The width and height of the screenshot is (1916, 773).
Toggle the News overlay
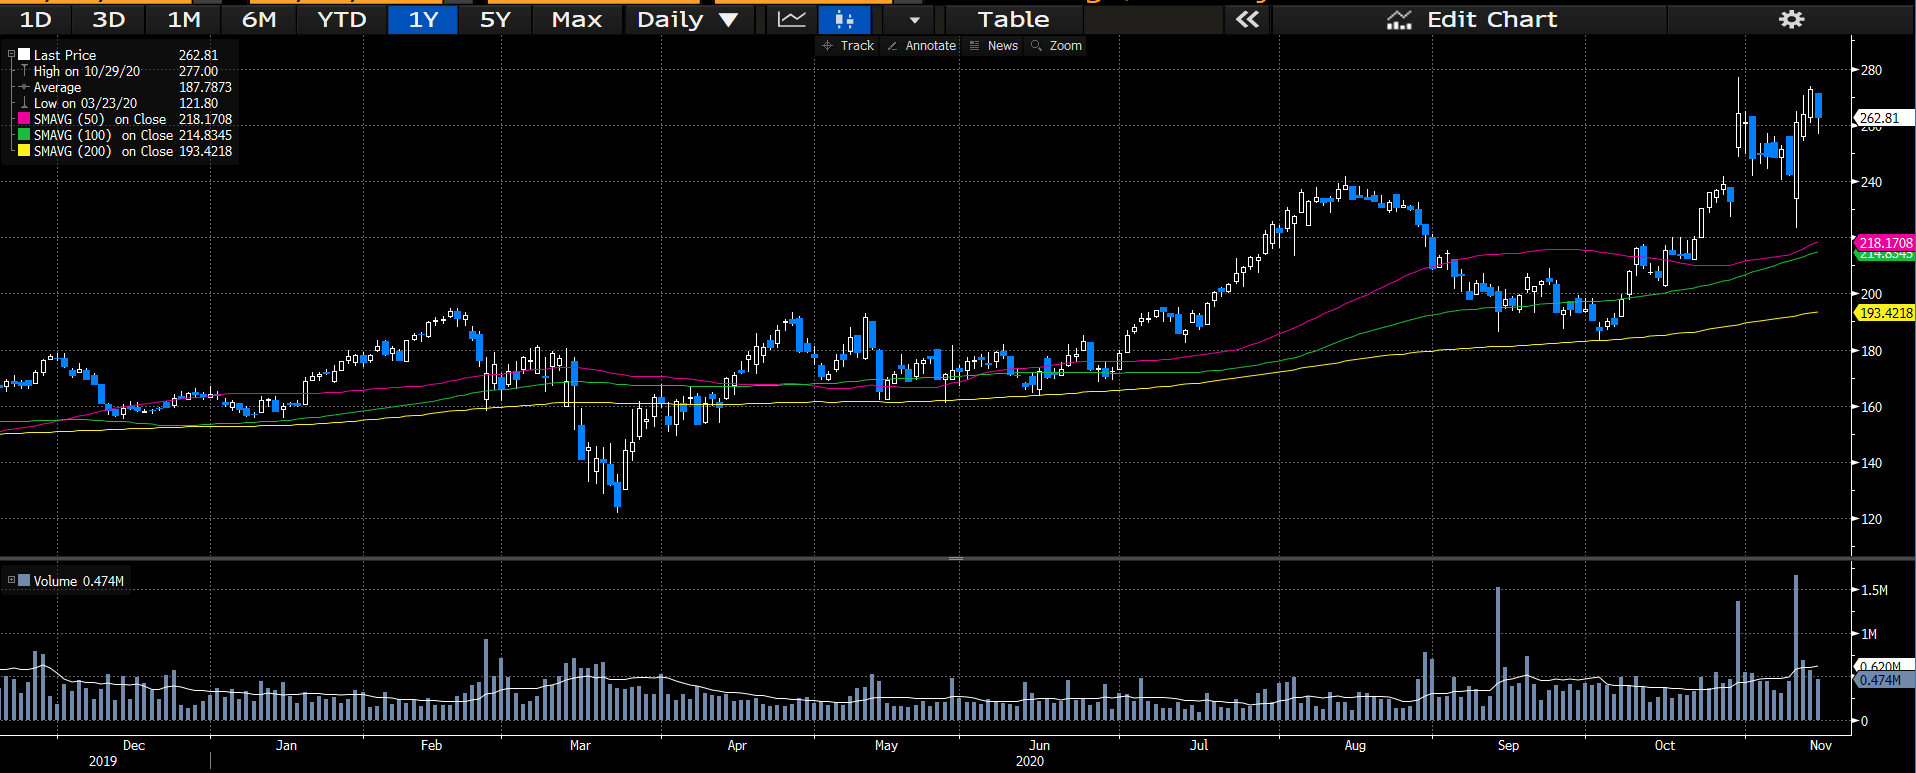pos(994,46)
